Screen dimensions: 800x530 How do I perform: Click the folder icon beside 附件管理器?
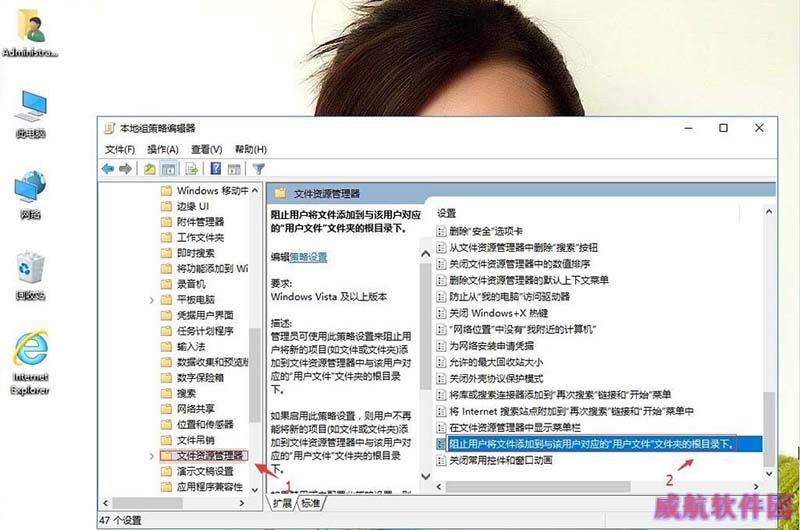pos(166,222)
